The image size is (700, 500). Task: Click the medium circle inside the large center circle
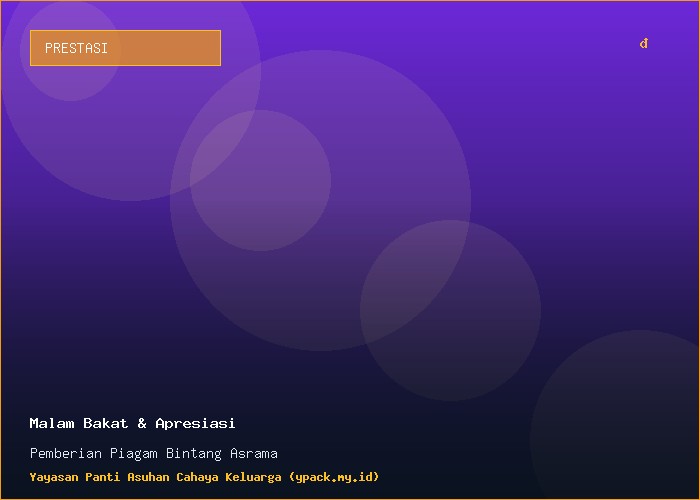pos(260,180)
